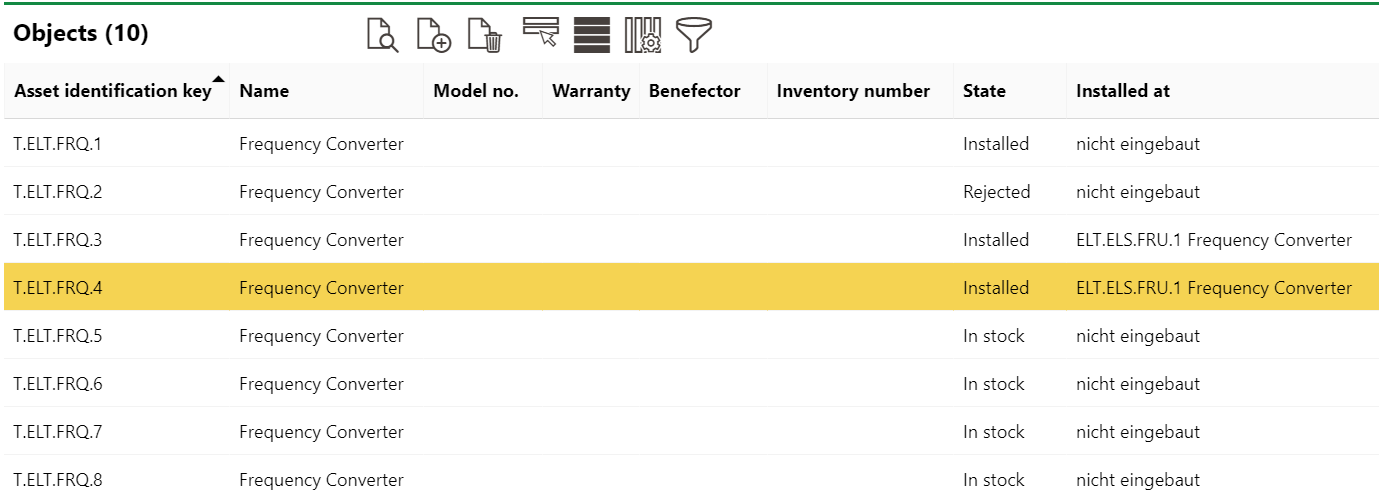The height and width of the screenshot is (498, 1379).
Task: Sort by Asset identification key column
Action: coord(112,91)
